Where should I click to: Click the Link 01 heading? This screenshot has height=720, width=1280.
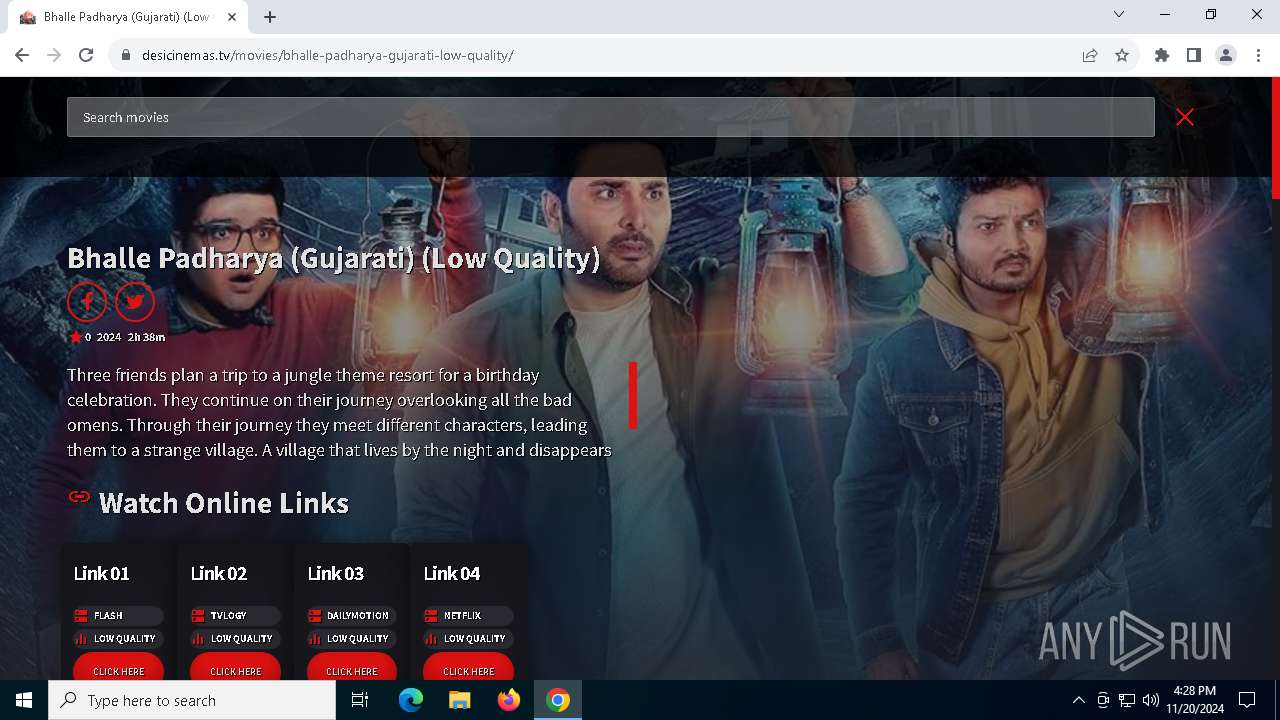coord(102,573)
